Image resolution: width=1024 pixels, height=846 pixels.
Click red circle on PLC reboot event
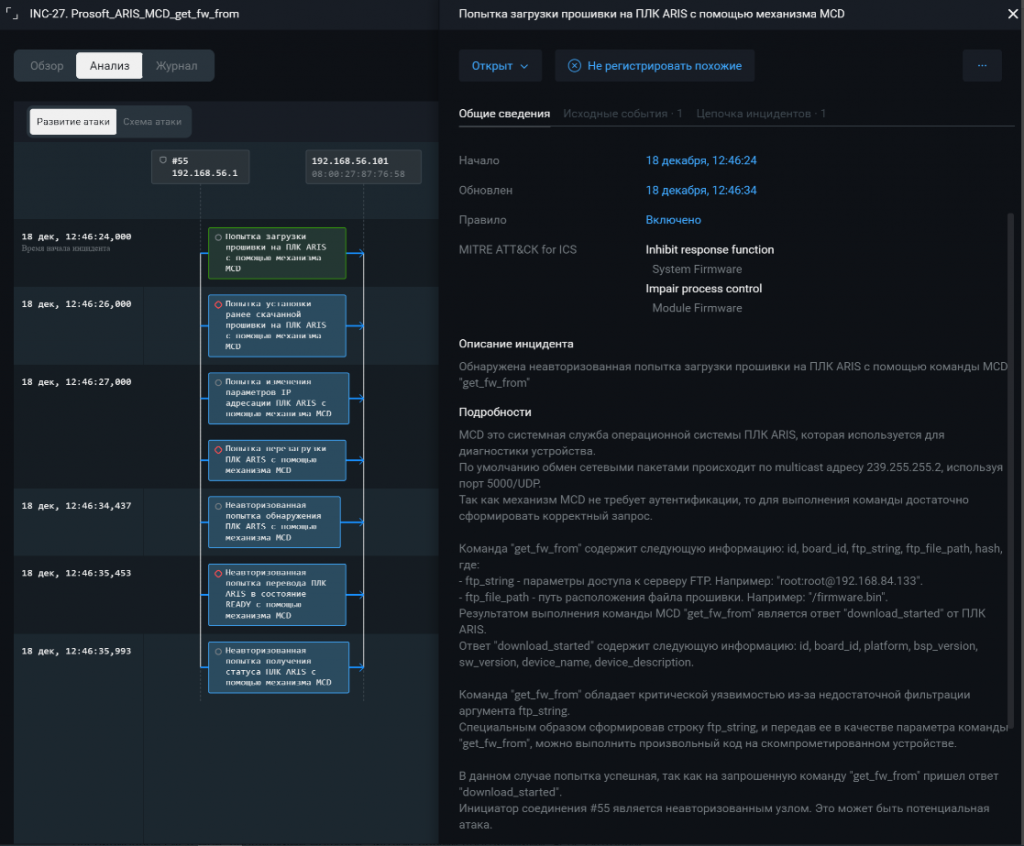[218, 449]
